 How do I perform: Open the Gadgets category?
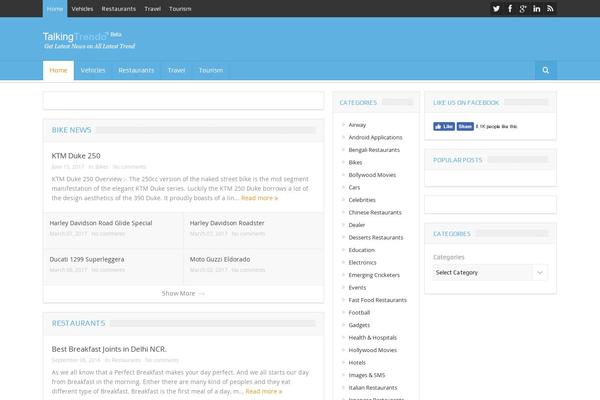359,325
